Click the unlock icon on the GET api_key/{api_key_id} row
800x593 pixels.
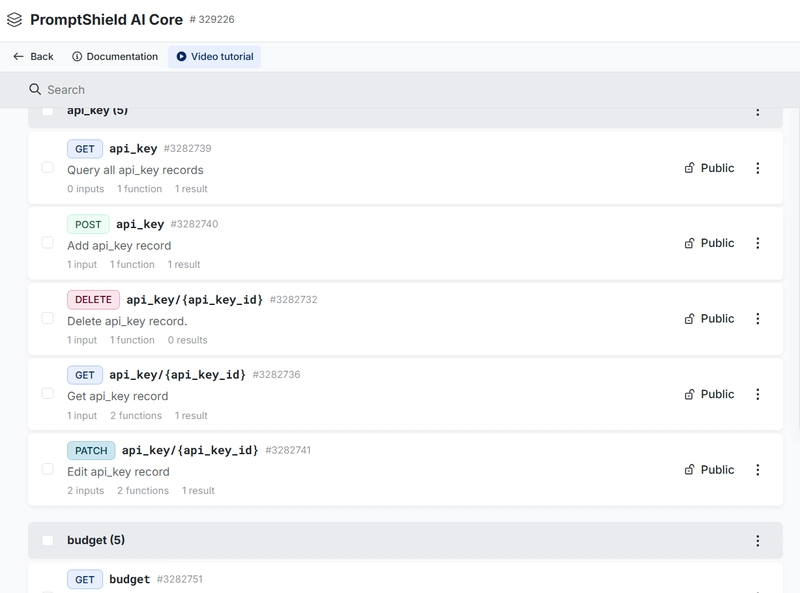coord(689,394)
